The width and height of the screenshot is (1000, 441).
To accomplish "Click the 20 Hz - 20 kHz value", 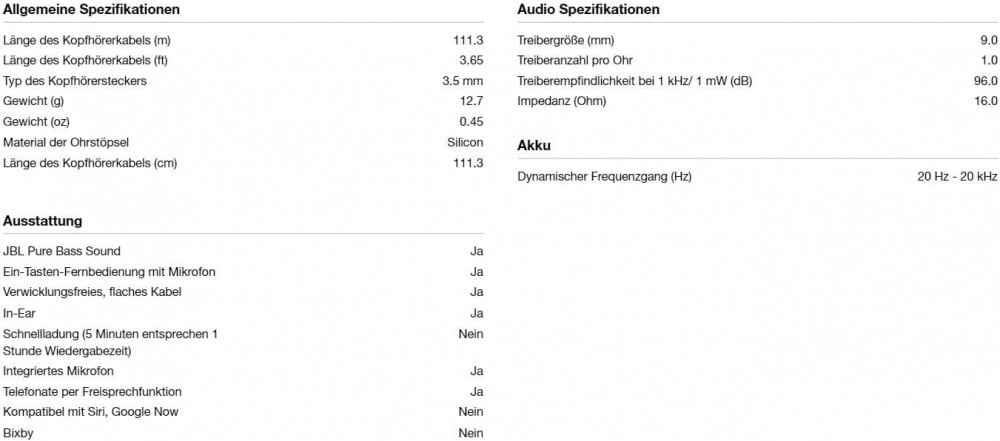I will [957, 177].
